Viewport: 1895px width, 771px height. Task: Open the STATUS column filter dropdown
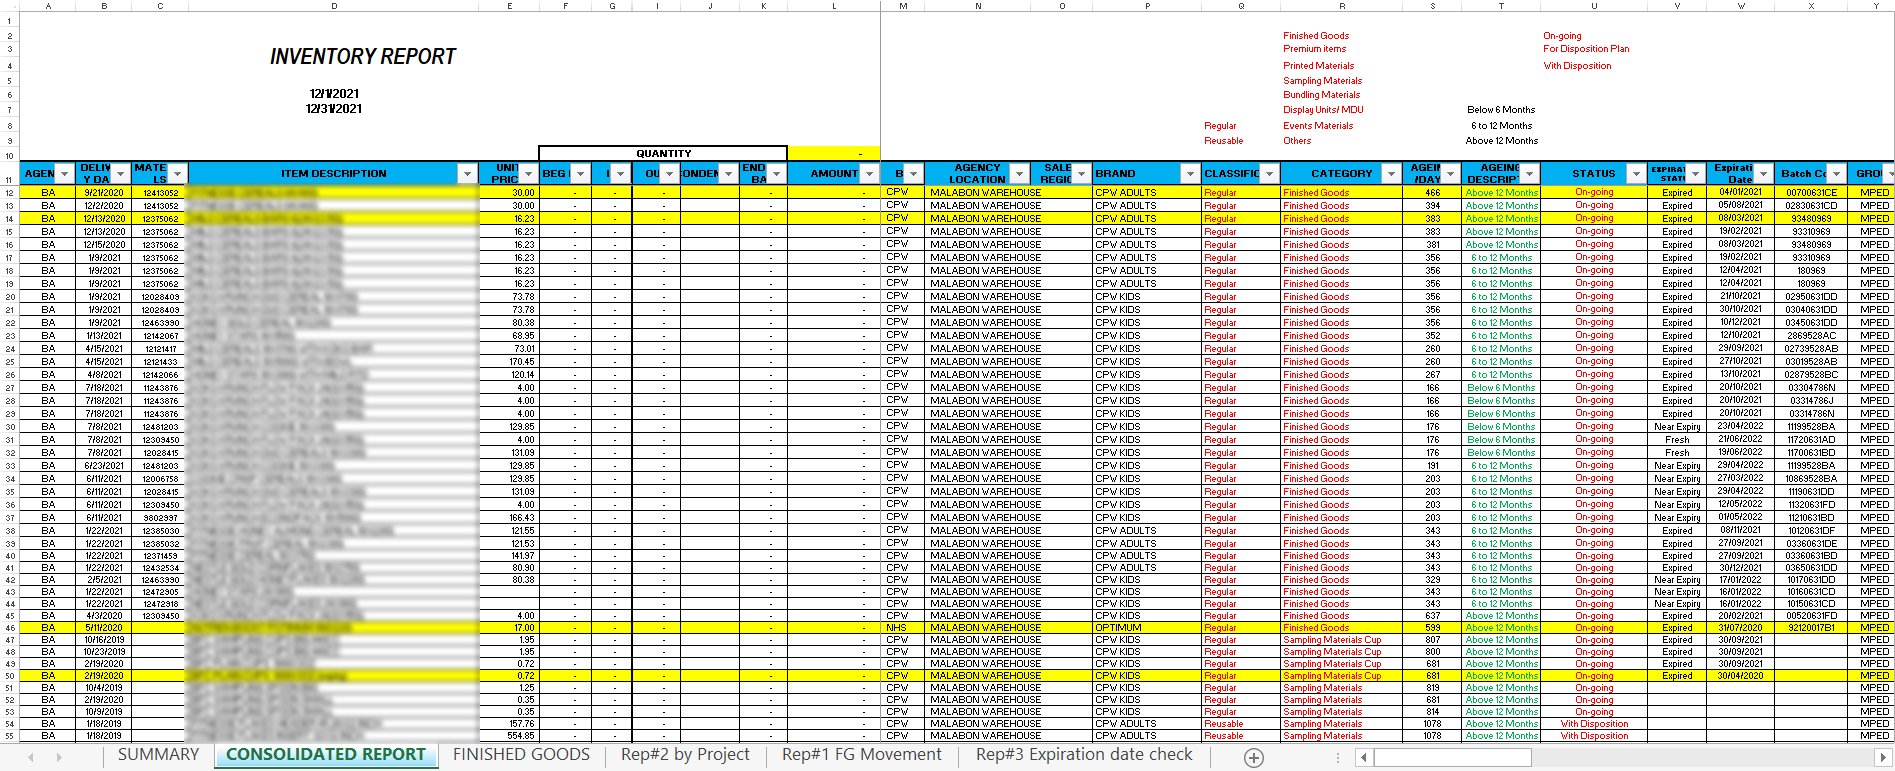(x=1636, y=174)
